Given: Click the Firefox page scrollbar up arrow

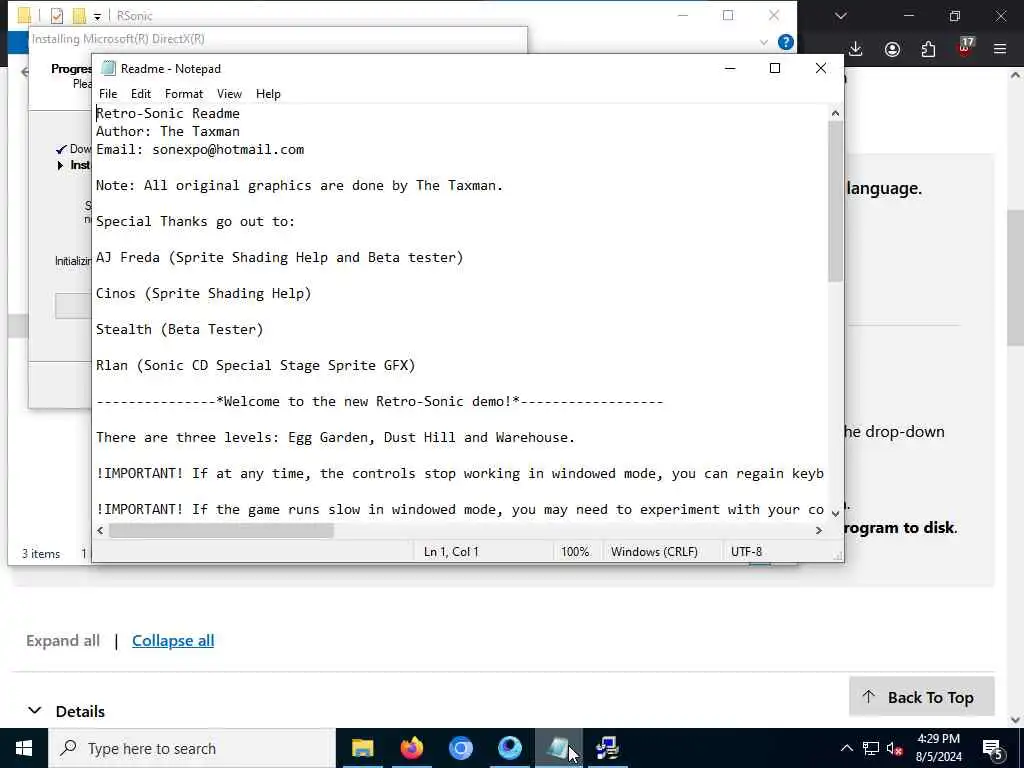Looking at the screenshot, I should click(x=1016, y=75).
